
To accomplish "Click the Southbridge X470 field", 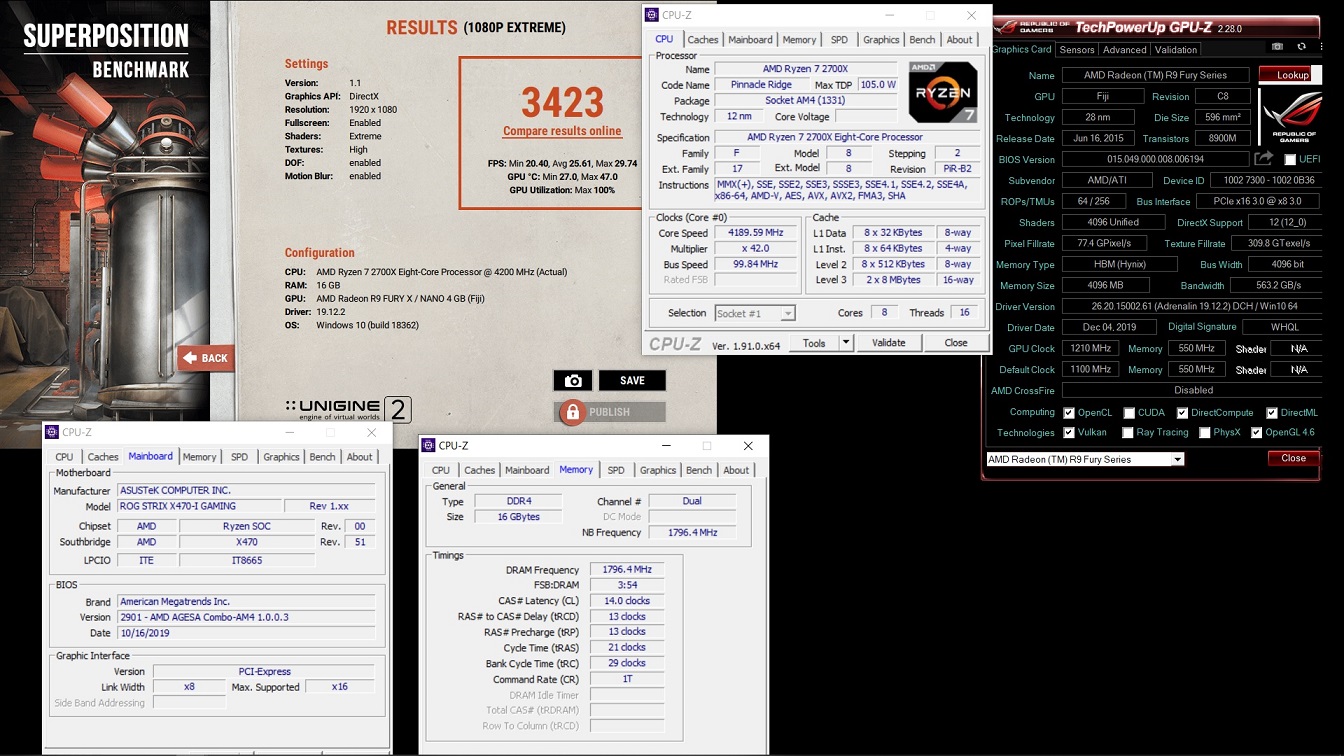I will tap(247, 542).
